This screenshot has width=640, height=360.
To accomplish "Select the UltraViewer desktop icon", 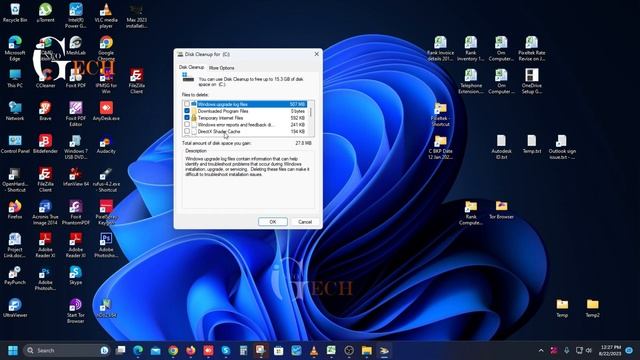I will [x=15, y=308].
